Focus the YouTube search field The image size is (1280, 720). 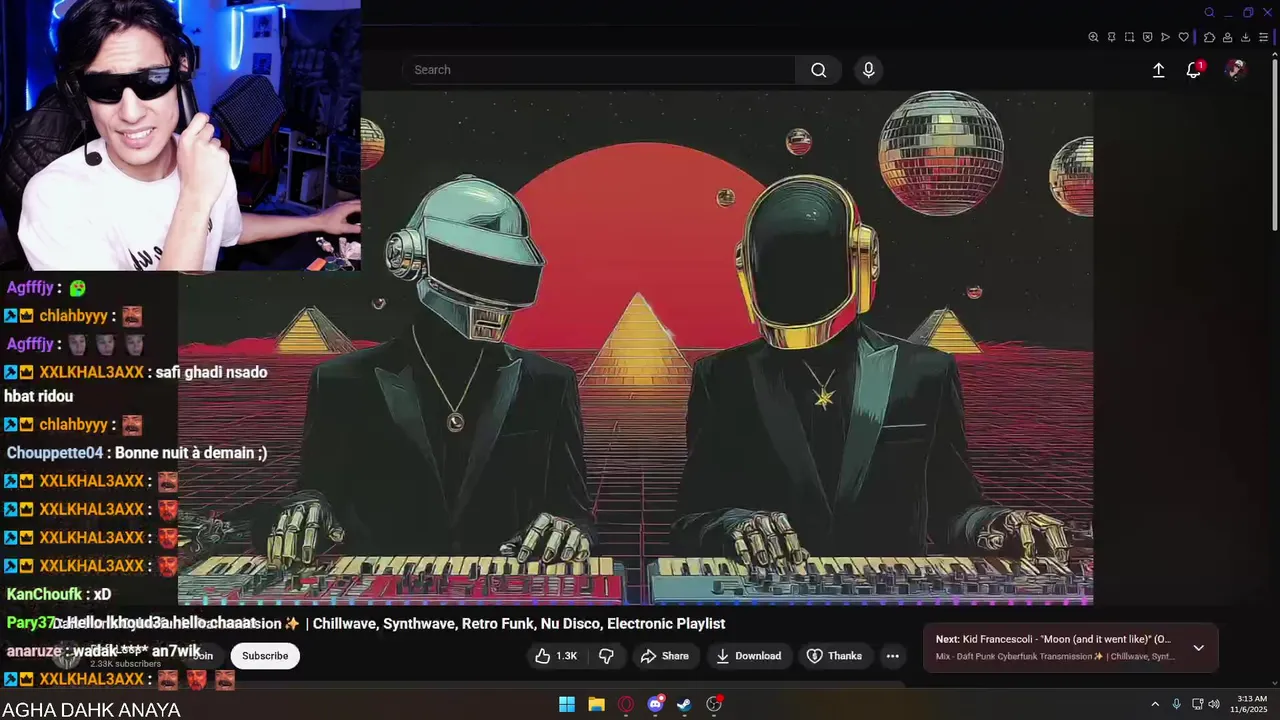click(599, 70)
